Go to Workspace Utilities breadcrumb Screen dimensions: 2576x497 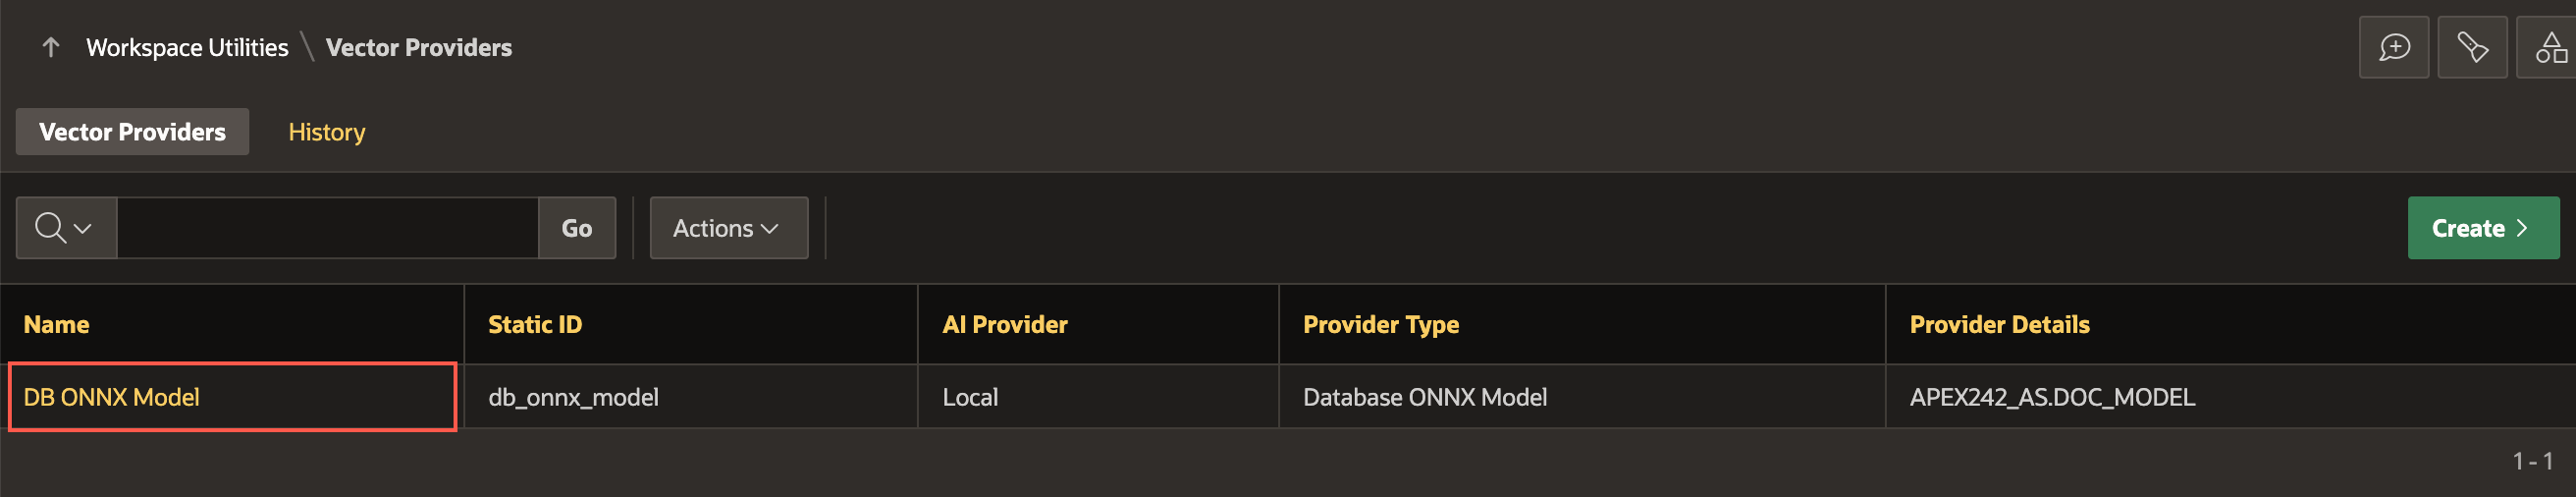(187, 47)
